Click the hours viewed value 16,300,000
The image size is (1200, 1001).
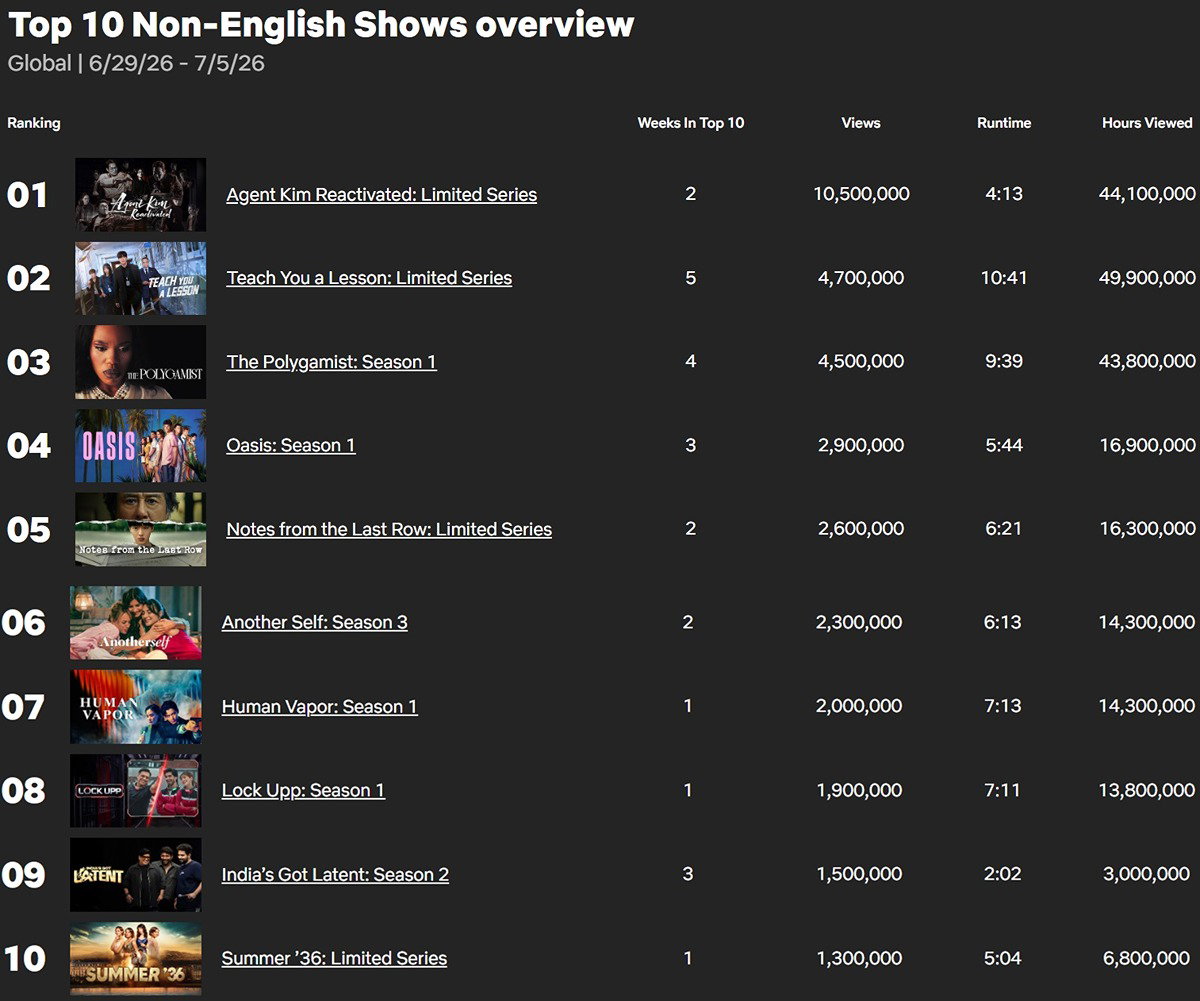pyautogui.click(x=1147, y=528)
